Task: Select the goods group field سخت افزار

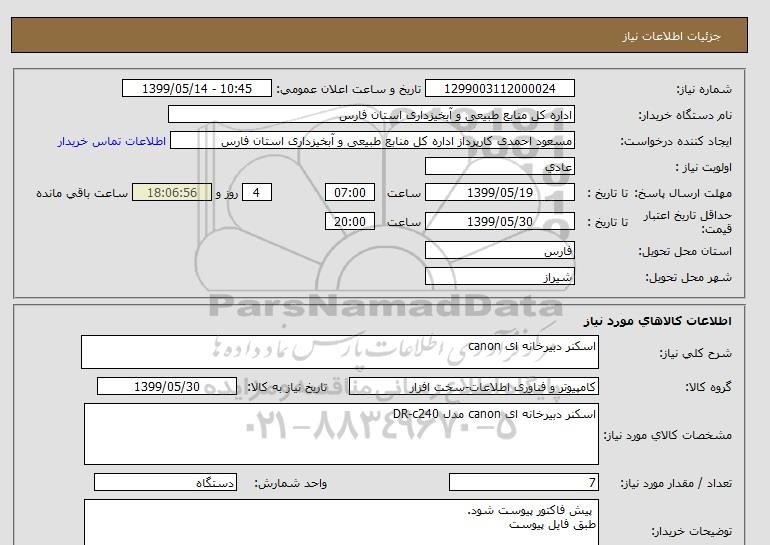Action: (473, 386)
